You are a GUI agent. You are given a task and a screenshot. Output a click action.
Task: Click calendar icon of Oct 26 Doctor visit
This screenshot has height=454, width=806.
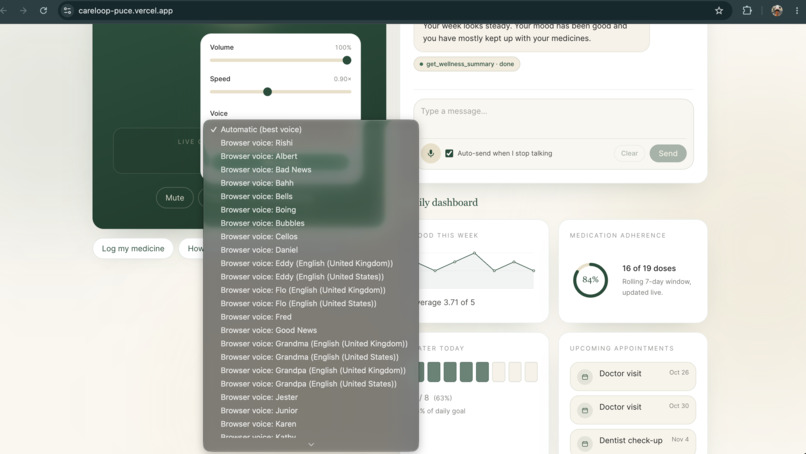click(x=584, y=377)
